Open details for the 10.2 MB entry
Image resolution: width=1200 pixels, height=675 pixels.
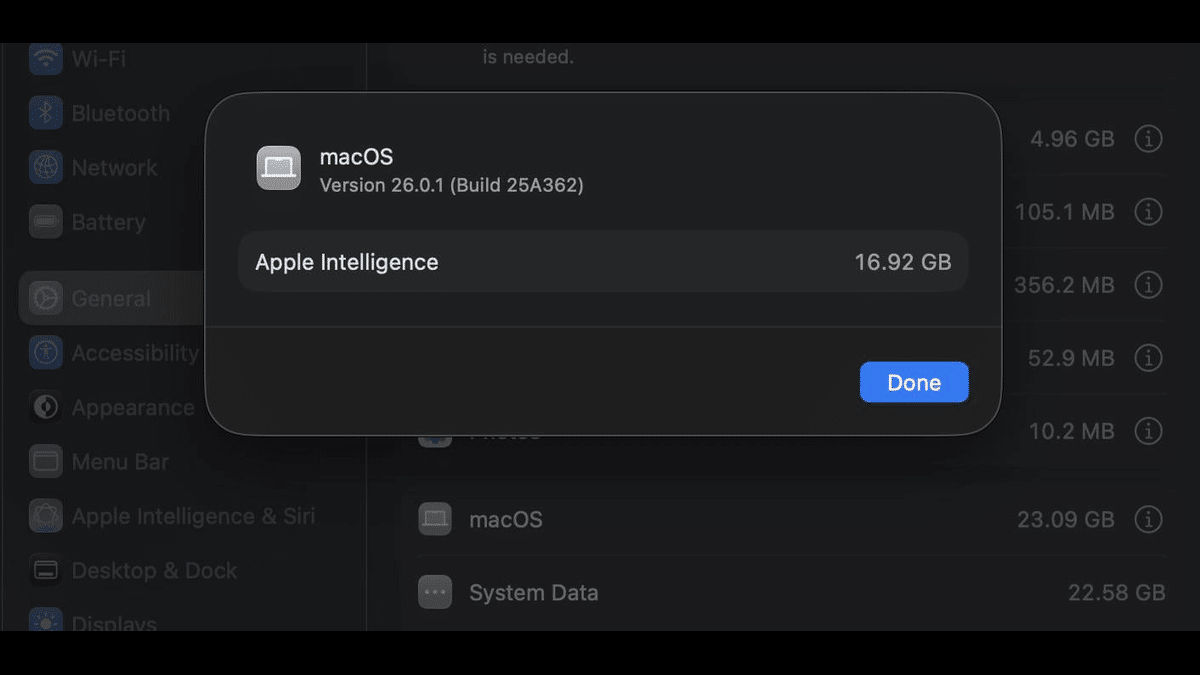pyautogui.click(x=1147, y=431)
